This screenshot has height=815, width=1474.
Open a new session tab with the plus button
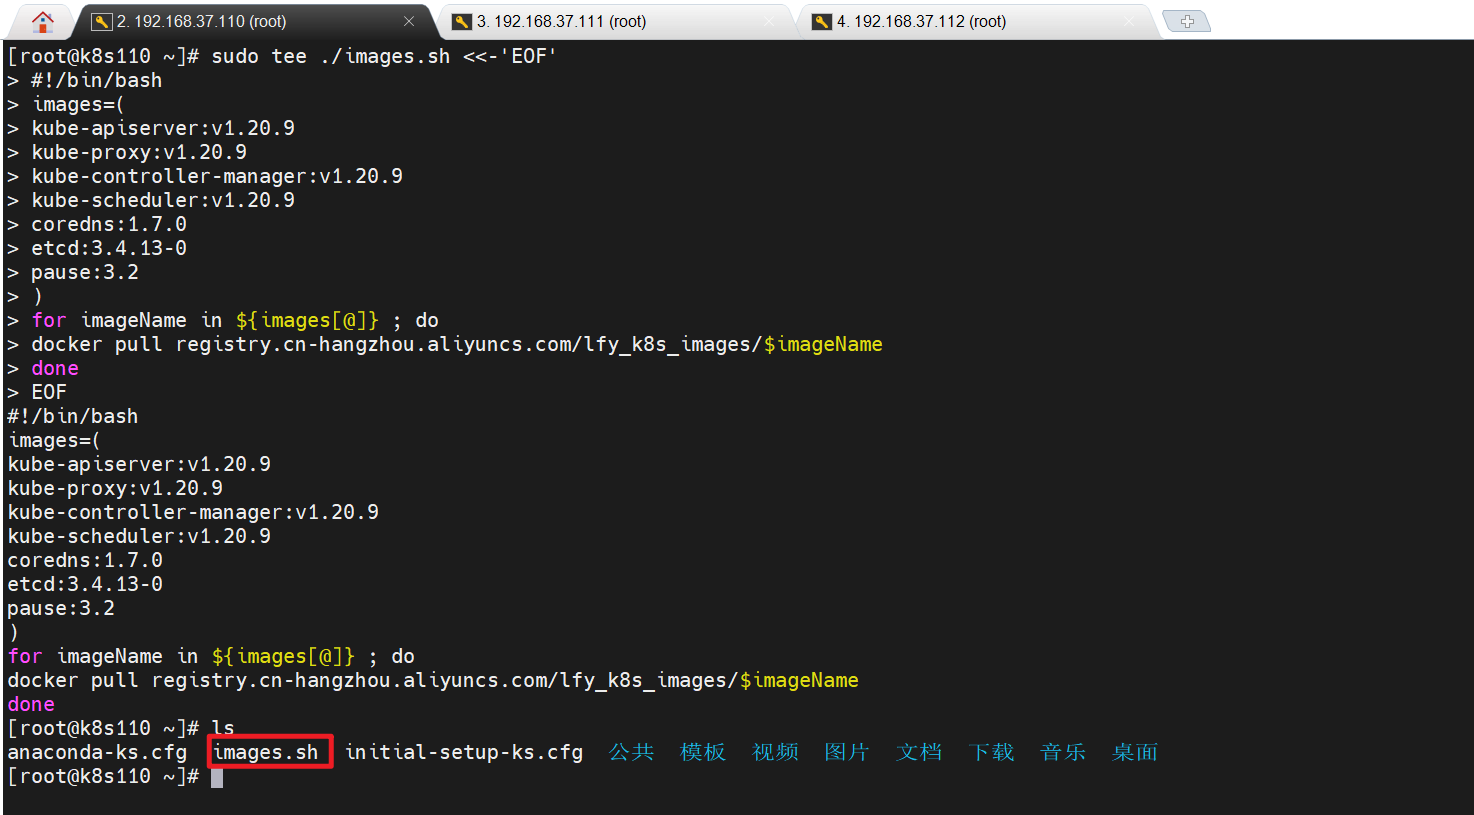pyautogui.click(x=1187, y=21)
